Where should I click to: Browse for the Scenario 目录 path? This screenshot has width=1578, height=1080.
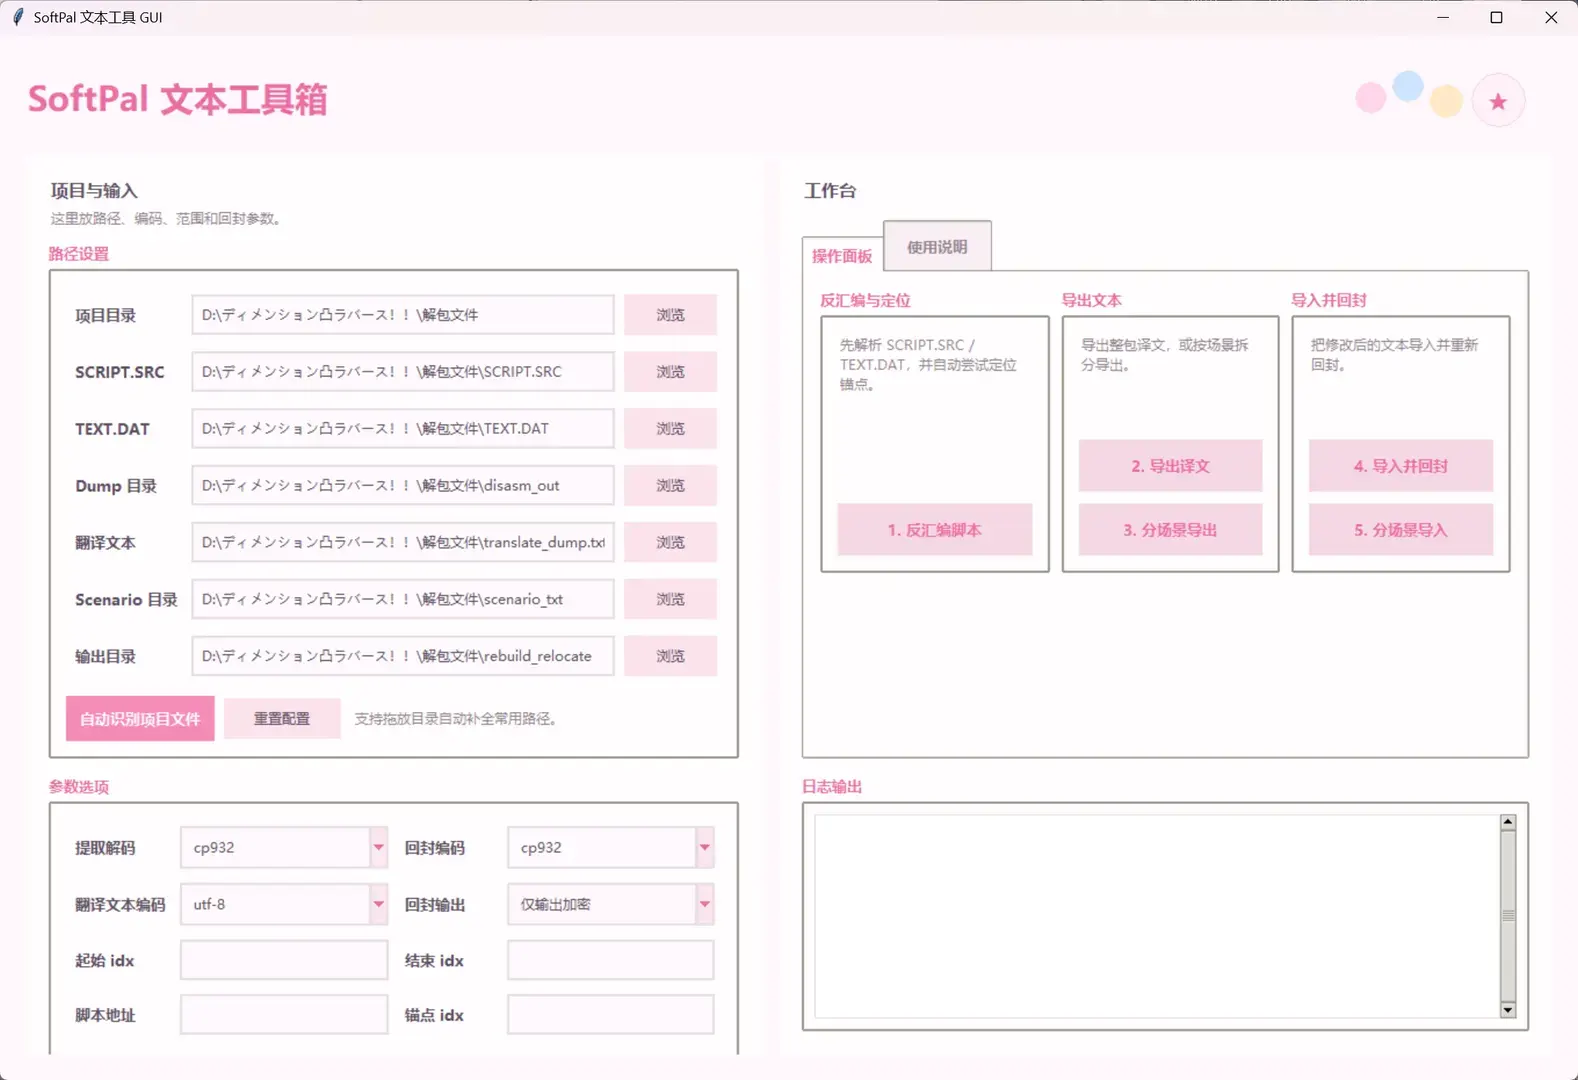click(670, 600)
